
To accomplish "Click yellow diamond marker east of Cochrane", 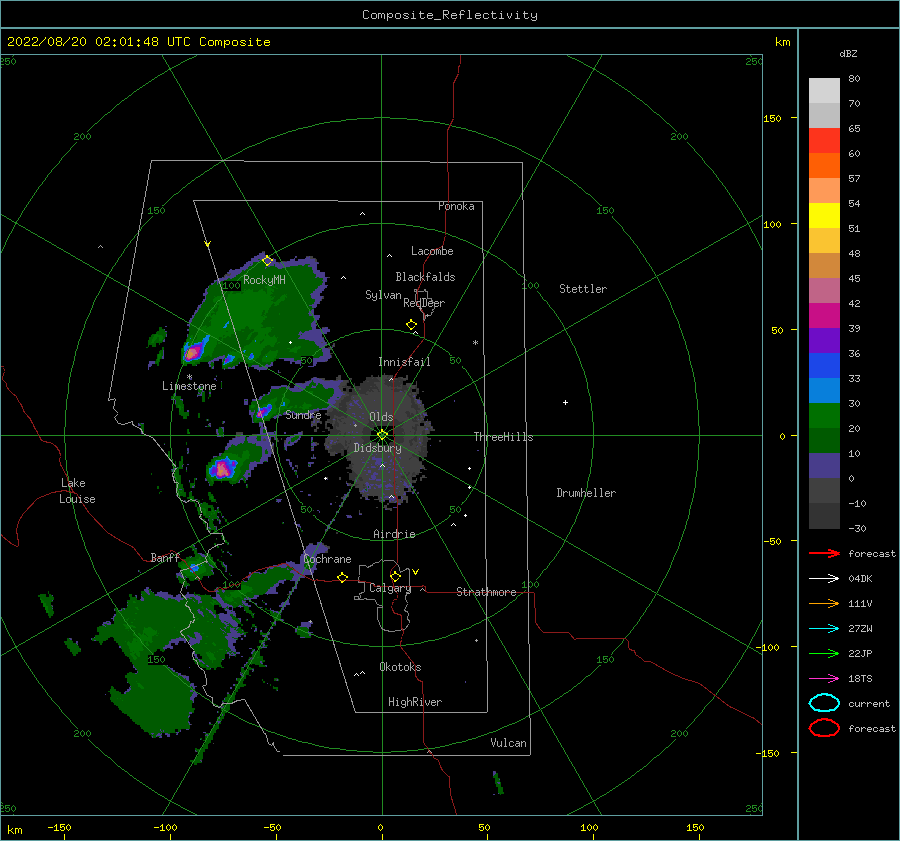I will coord(342,577).
